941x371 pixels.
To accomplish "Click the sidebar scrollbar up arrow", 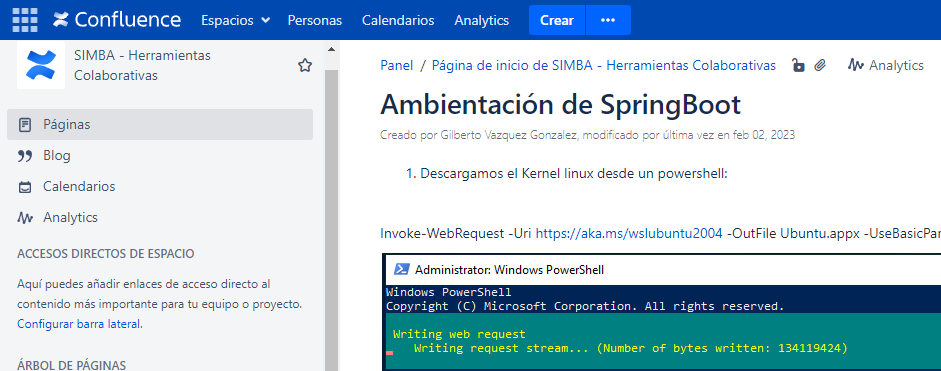I will pos(331,49).
